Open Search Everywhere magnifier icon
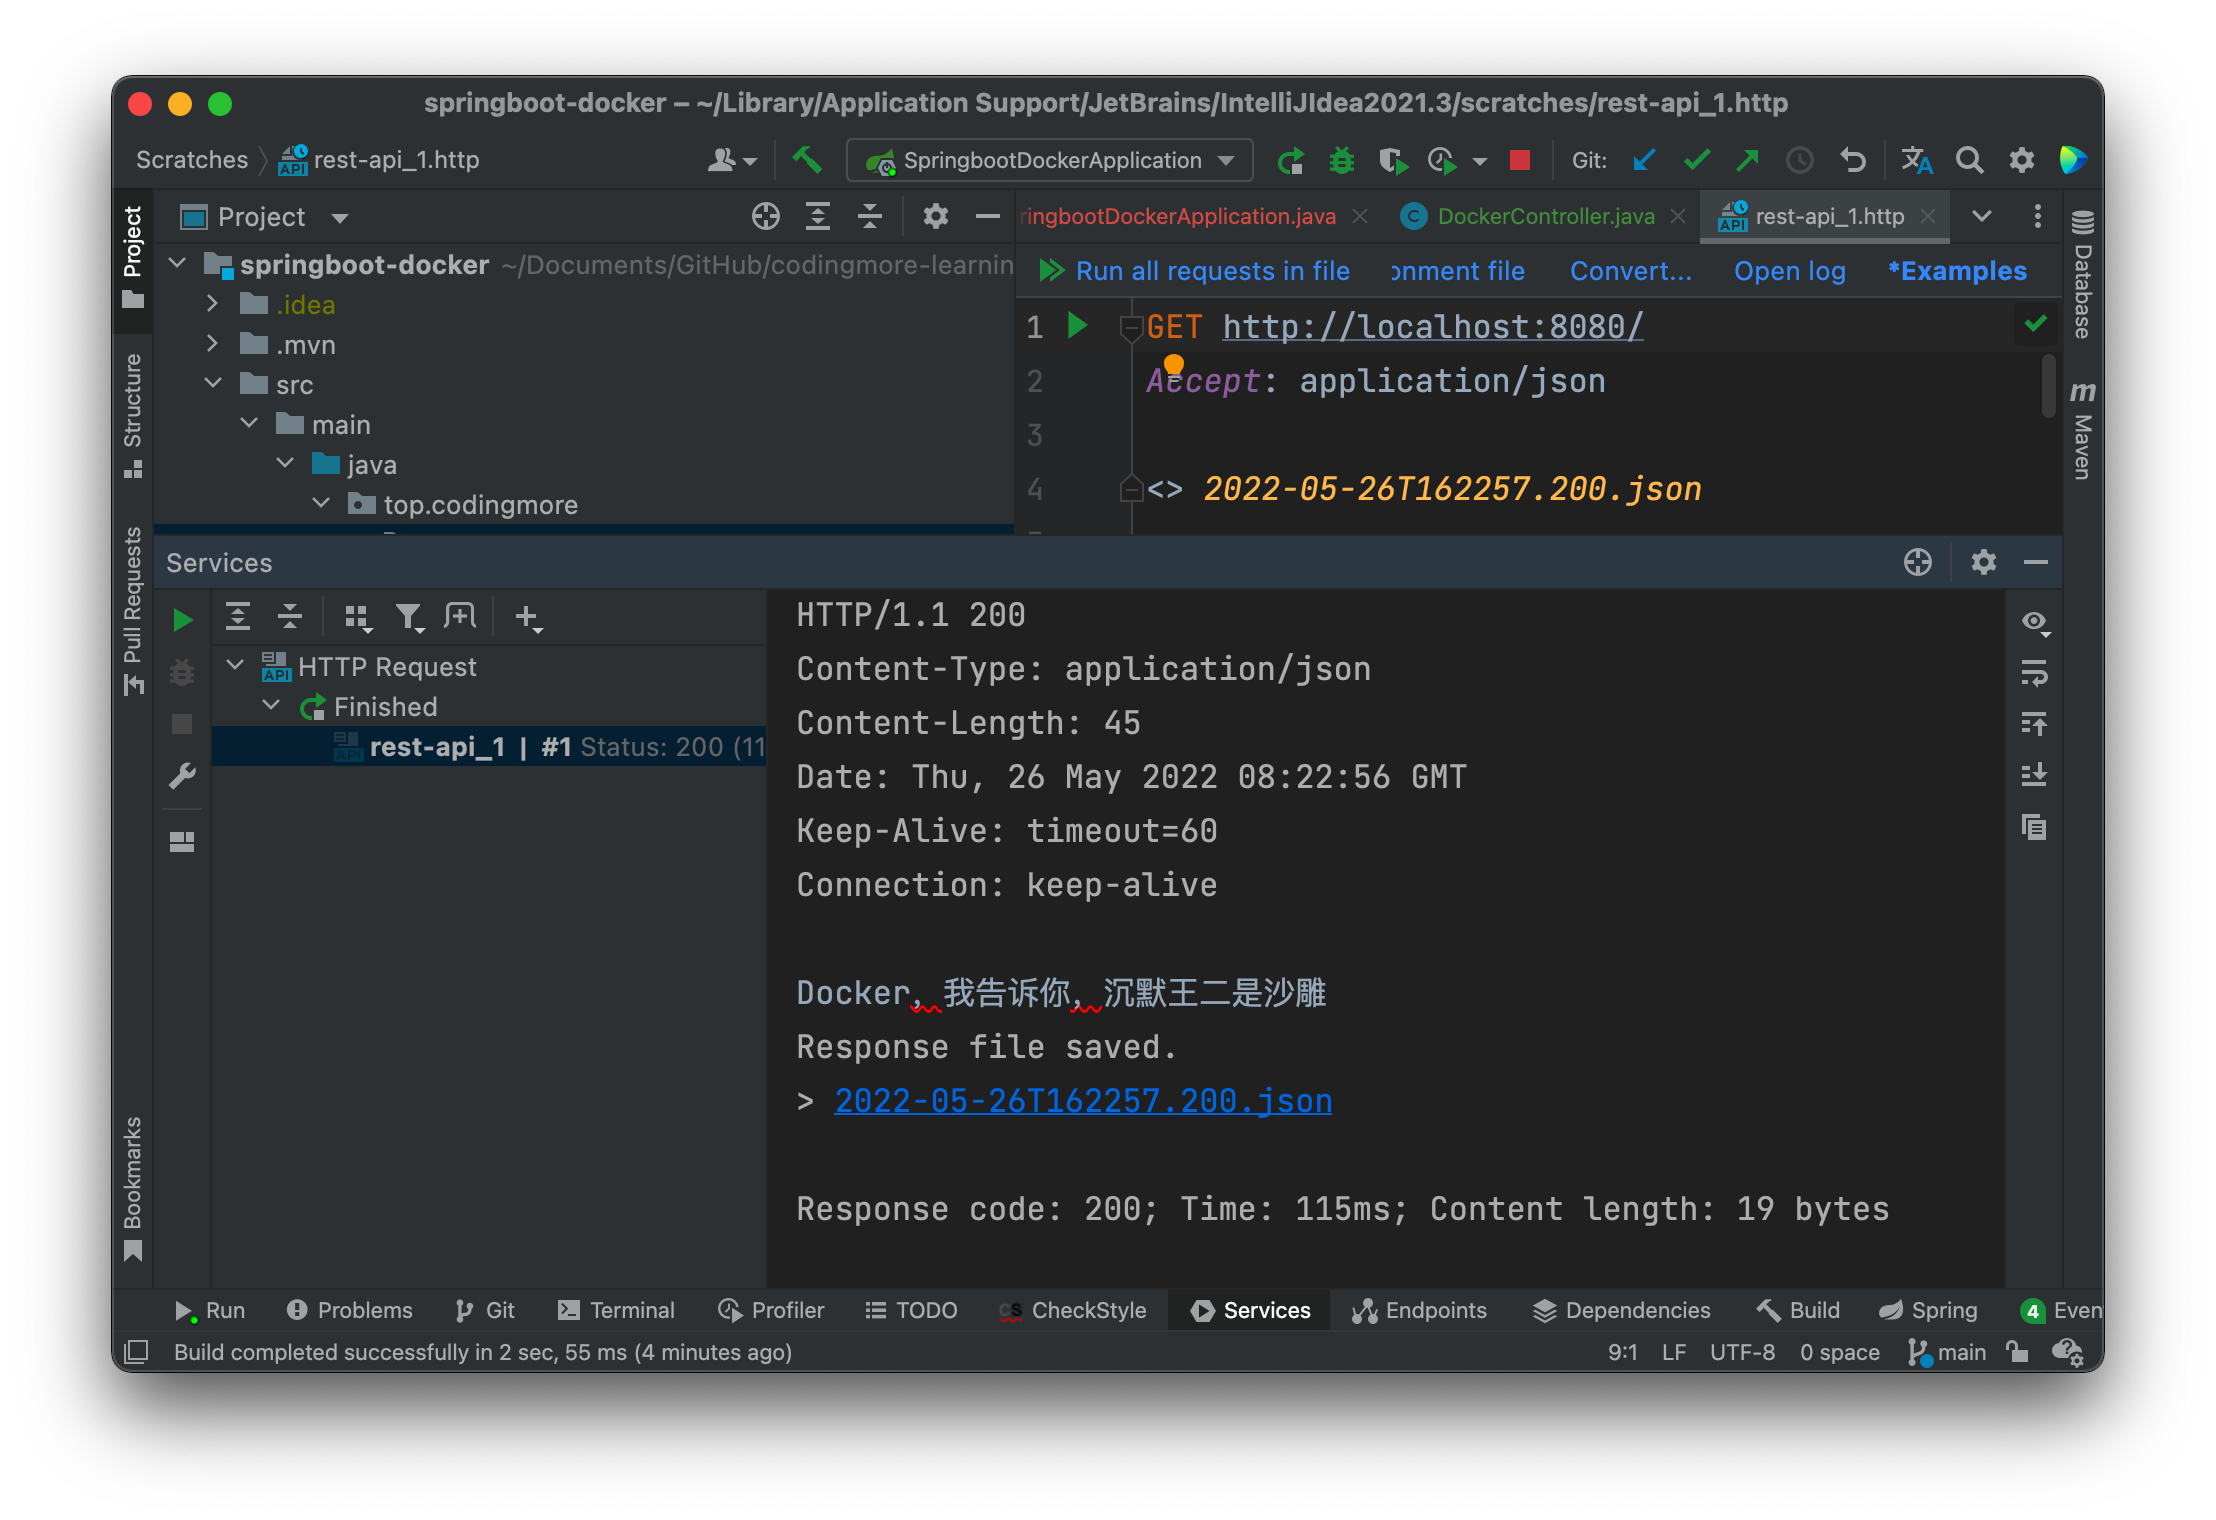 [1968, 160]
